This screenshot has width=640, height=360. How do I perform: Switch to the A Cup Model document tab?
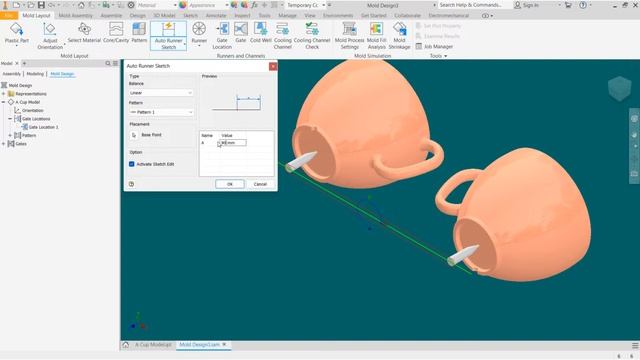click(153, 345)
